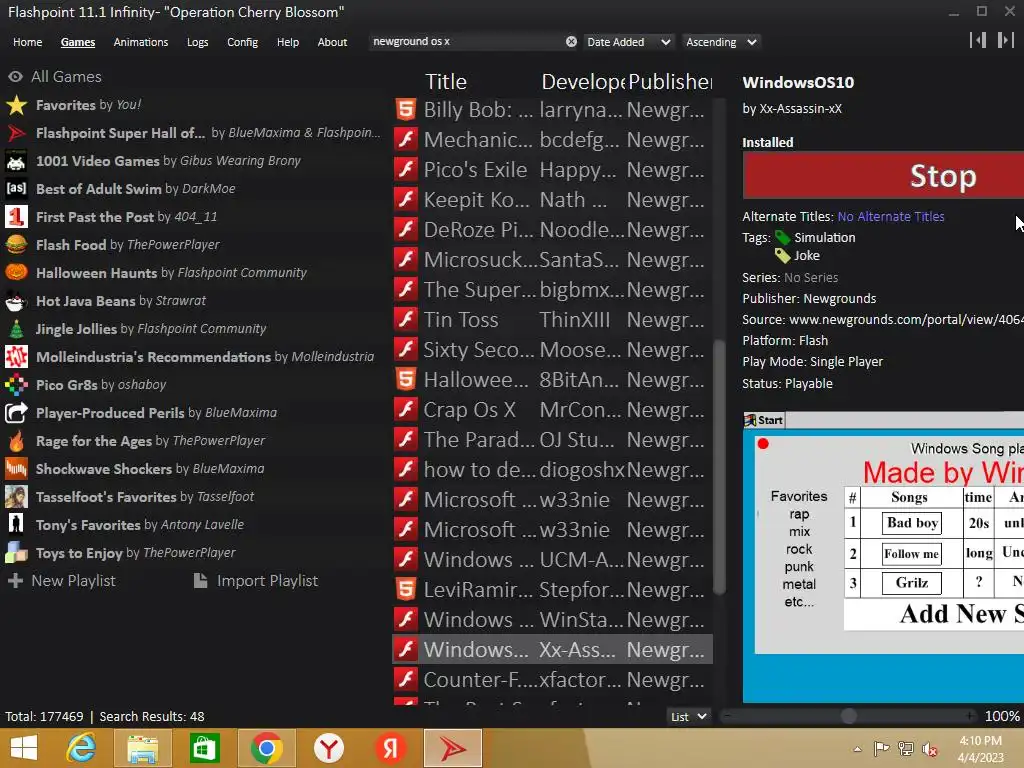Click the game list vertical scrollbar

pyautogui.click(x=719, y=467)
